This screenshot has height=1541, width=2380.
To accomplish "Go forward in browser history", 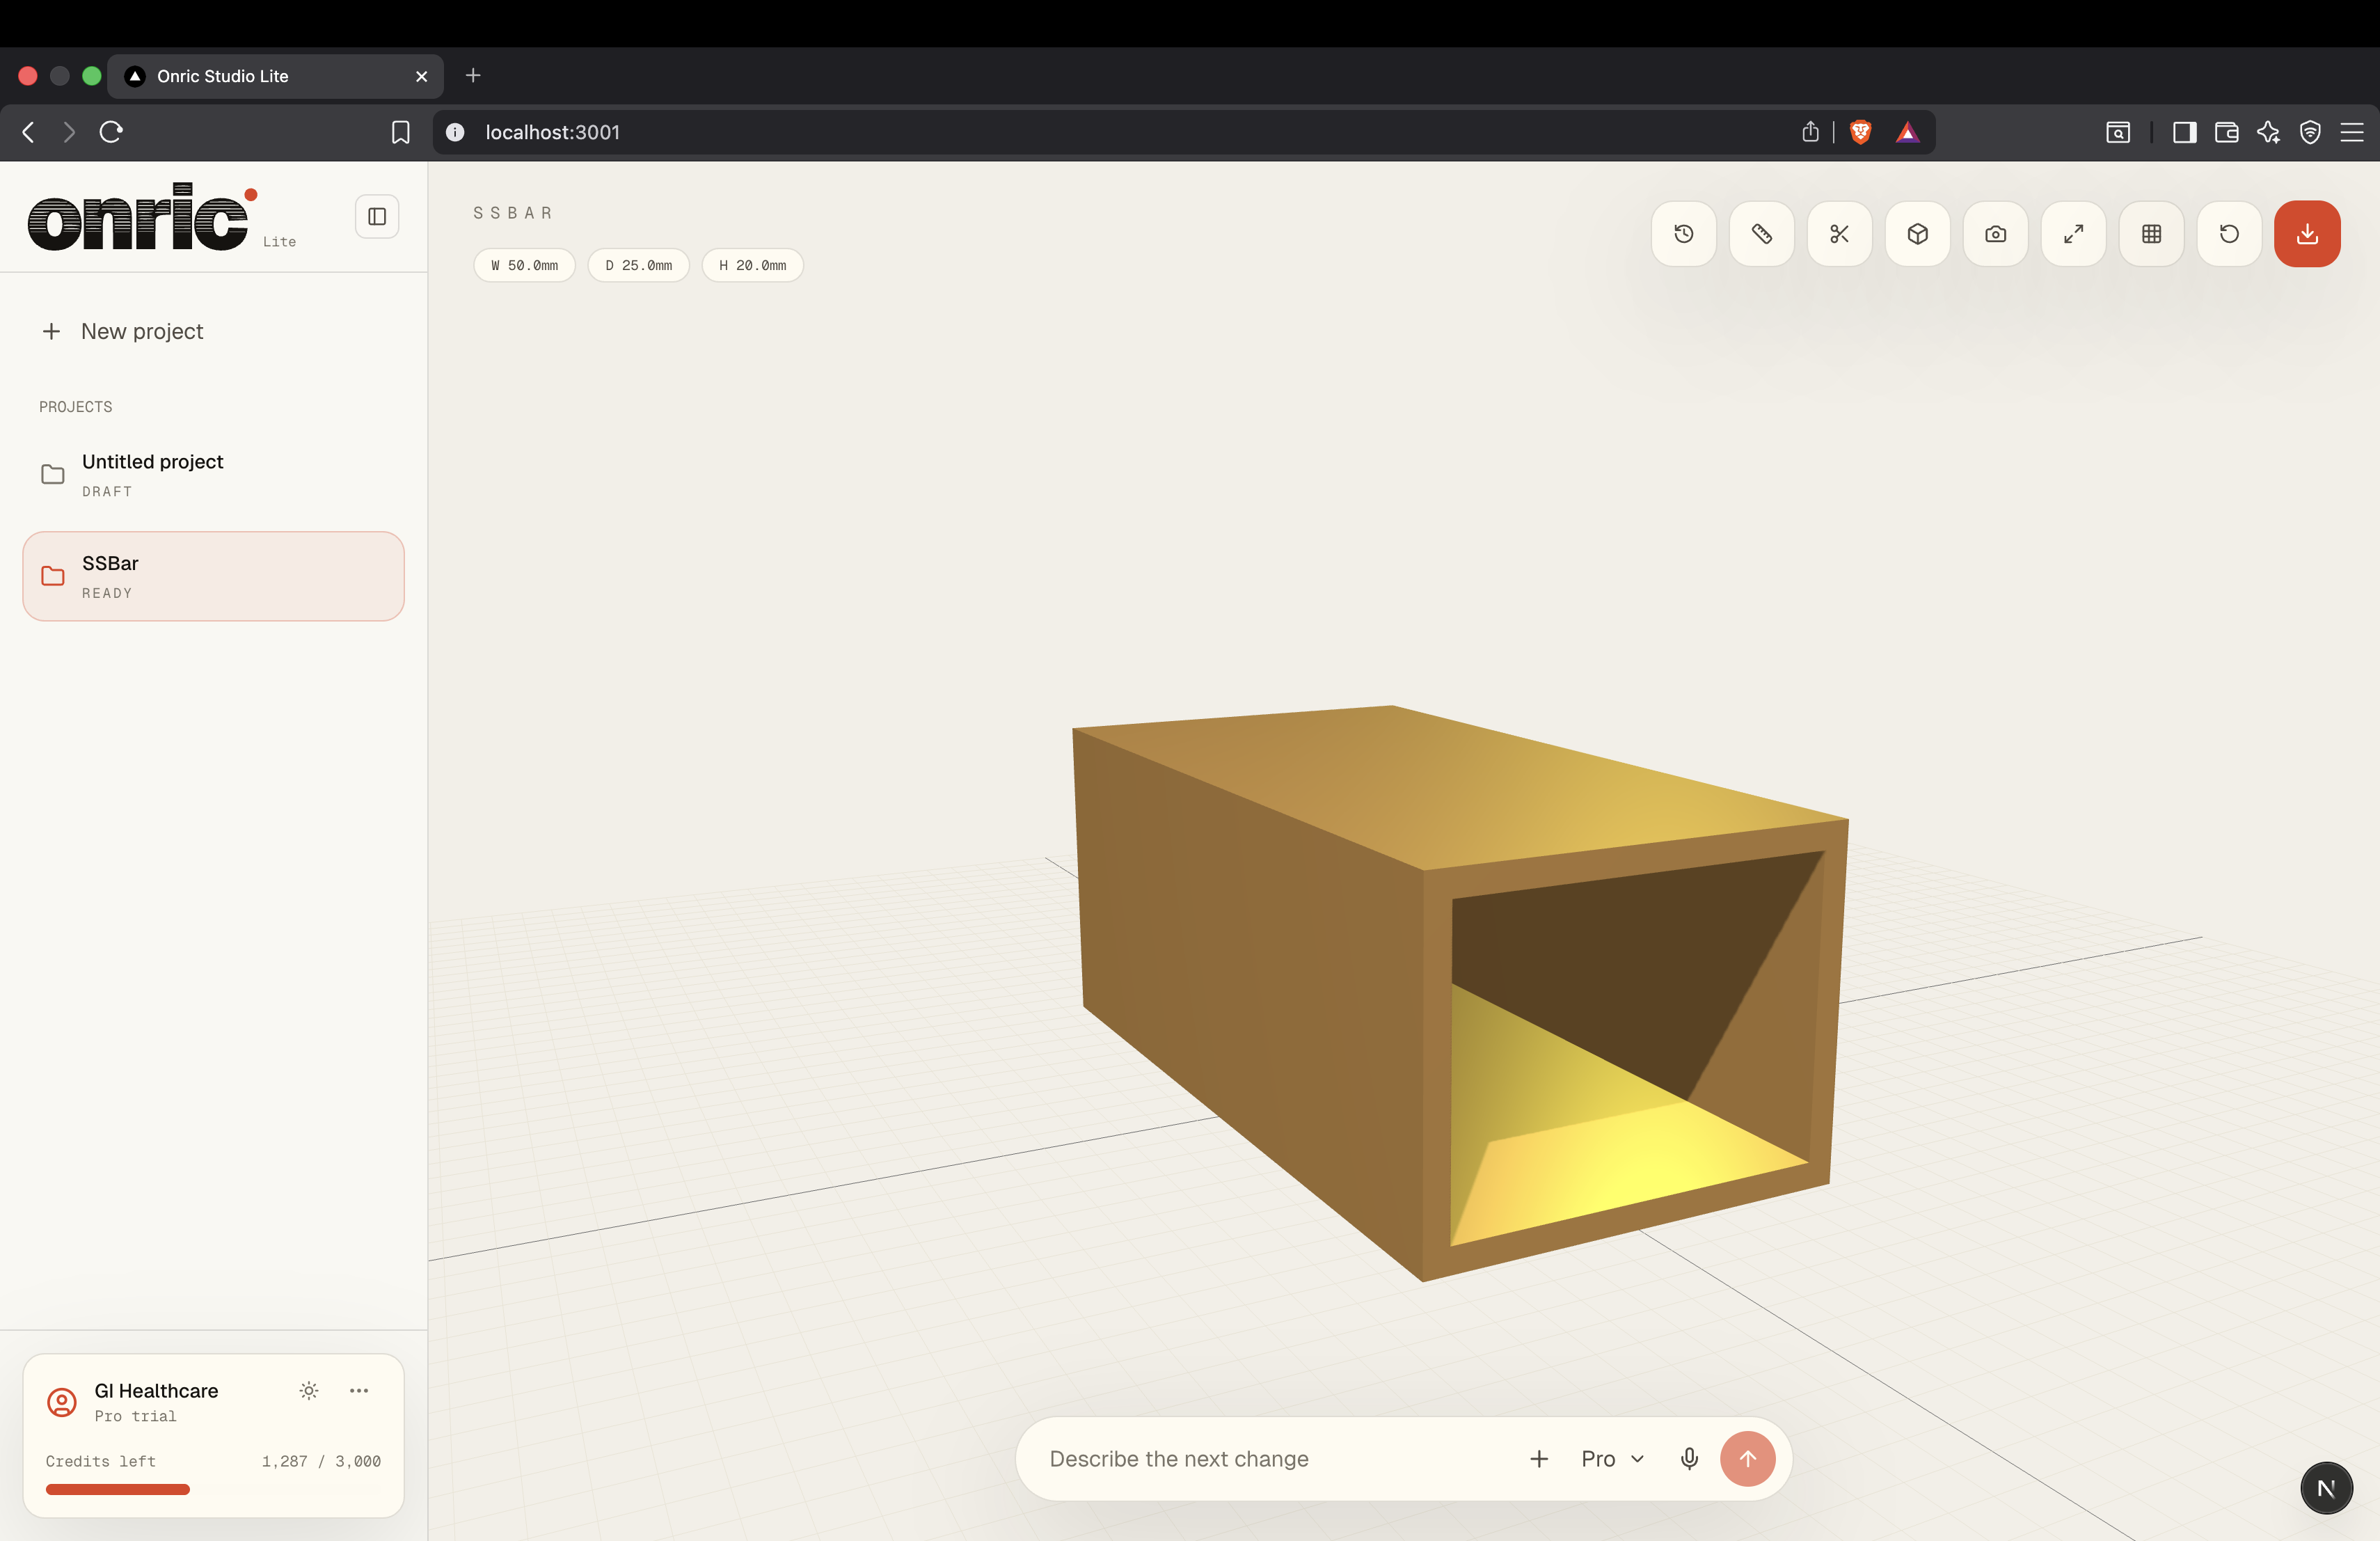I will pos(69,132).
